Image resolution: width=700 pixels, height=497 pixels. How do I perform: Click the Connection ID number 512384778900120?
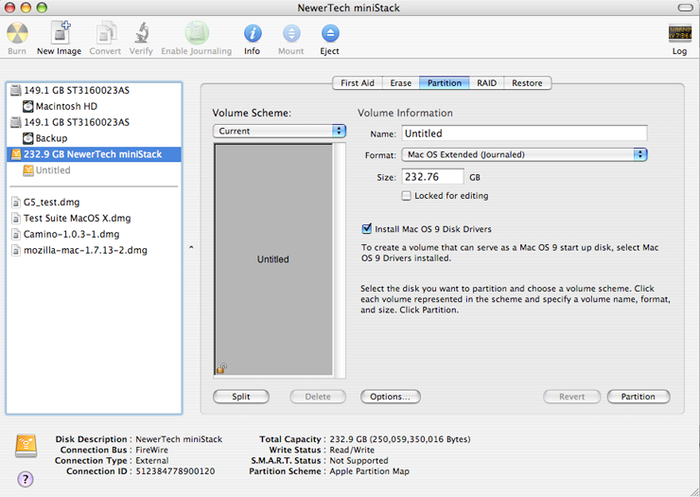pyautogui.click(x=175, y=471)
